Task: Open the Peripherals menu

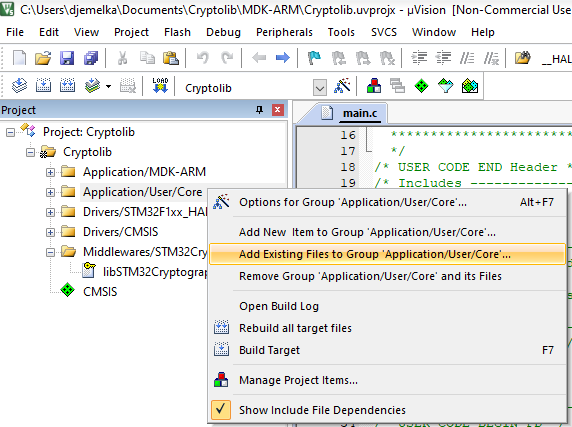Action: [284, 32]
